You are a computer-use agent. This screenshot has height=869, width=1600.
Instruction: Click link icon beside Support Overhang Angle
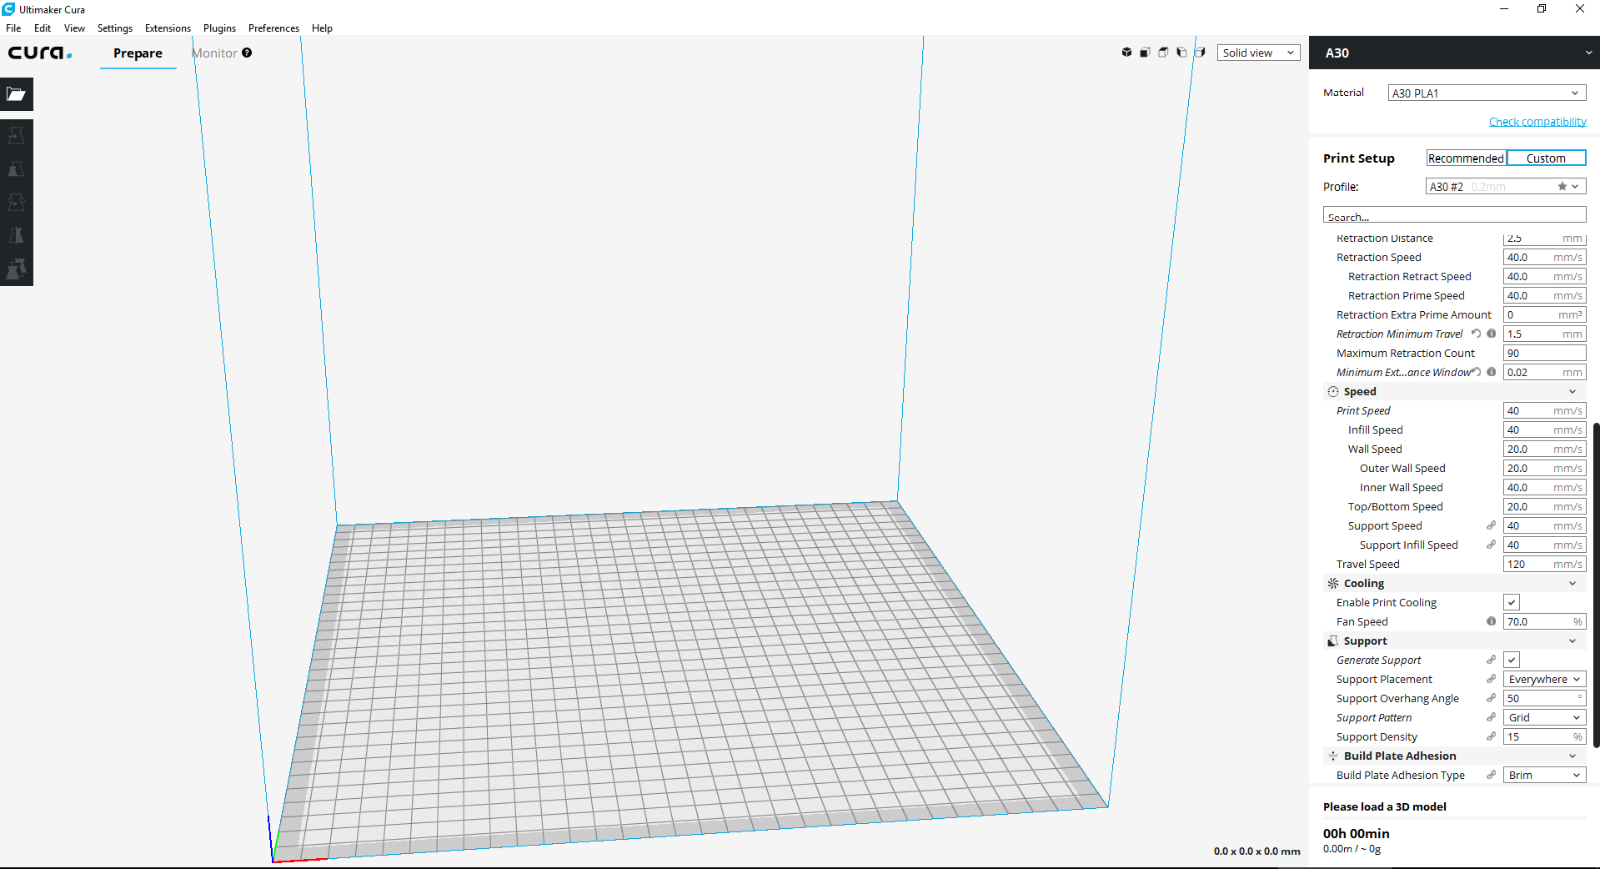1491,698
